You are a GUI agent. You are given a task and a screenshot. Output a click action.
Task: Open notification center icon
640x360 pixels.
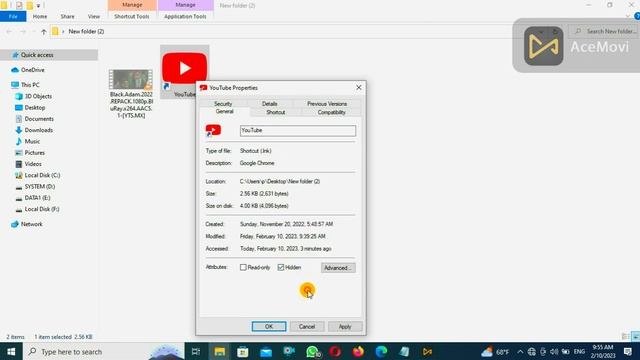(x=628, y=351)
